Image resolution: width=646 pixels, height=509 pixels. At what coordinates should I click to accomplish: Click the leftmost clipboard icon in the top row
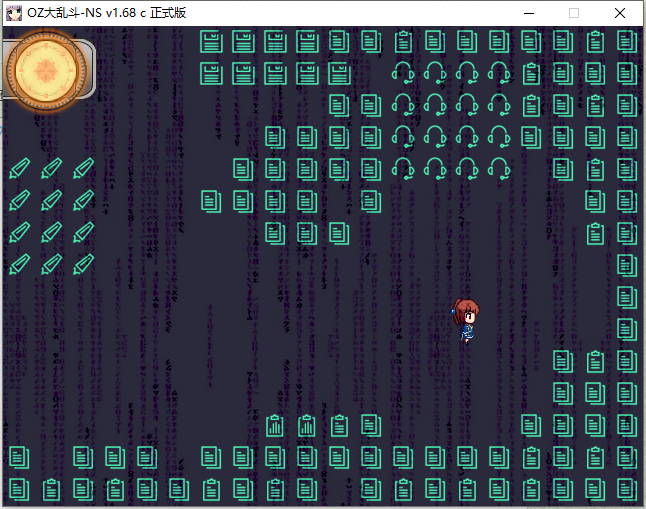pos(403,42)
